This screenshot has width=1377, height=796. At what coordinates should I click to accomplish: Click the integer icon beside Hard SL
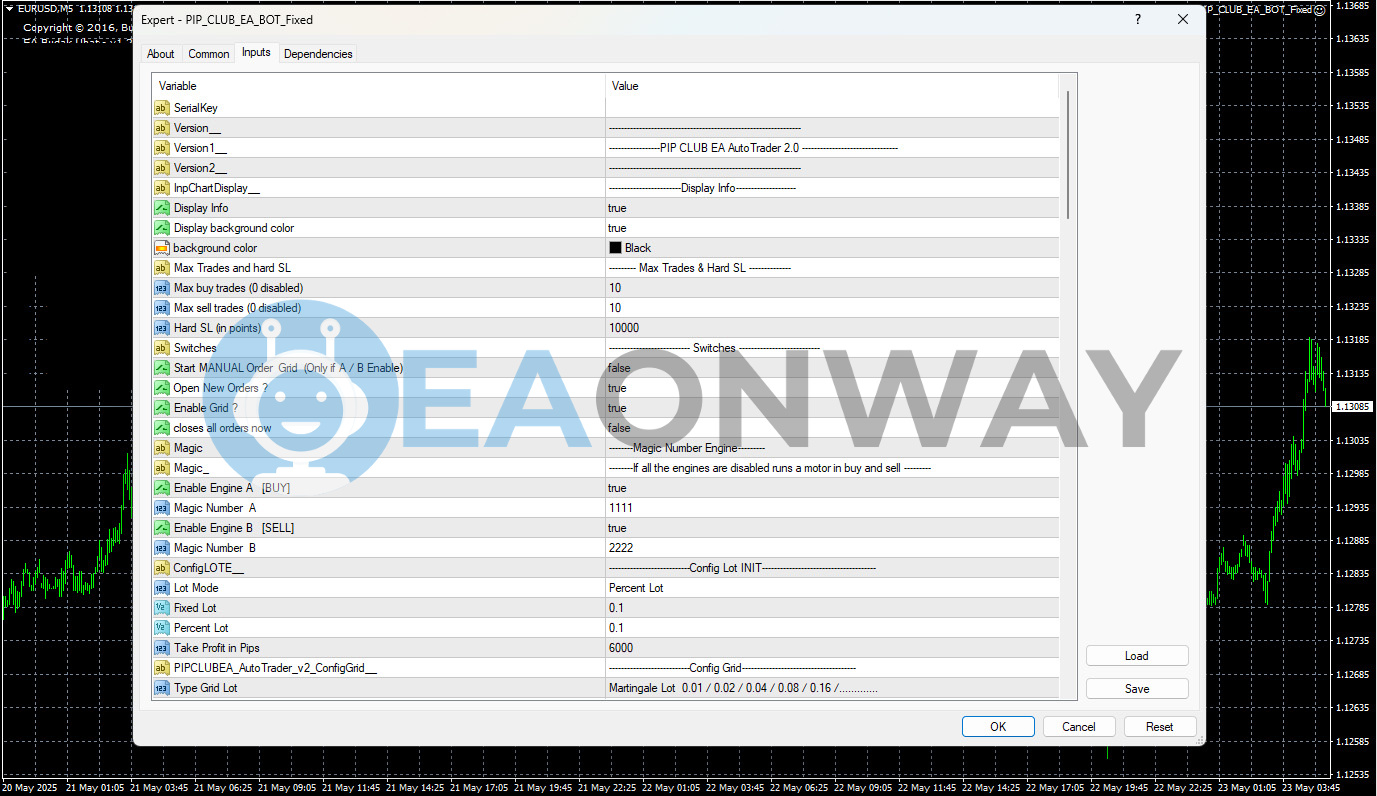(x=161, y=328)
